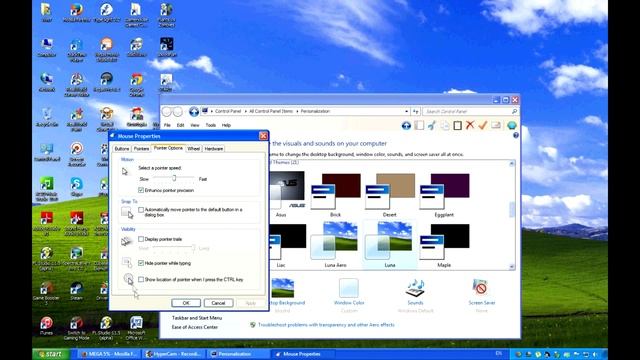Open the File menu in Personalization window

coord(167,125)
